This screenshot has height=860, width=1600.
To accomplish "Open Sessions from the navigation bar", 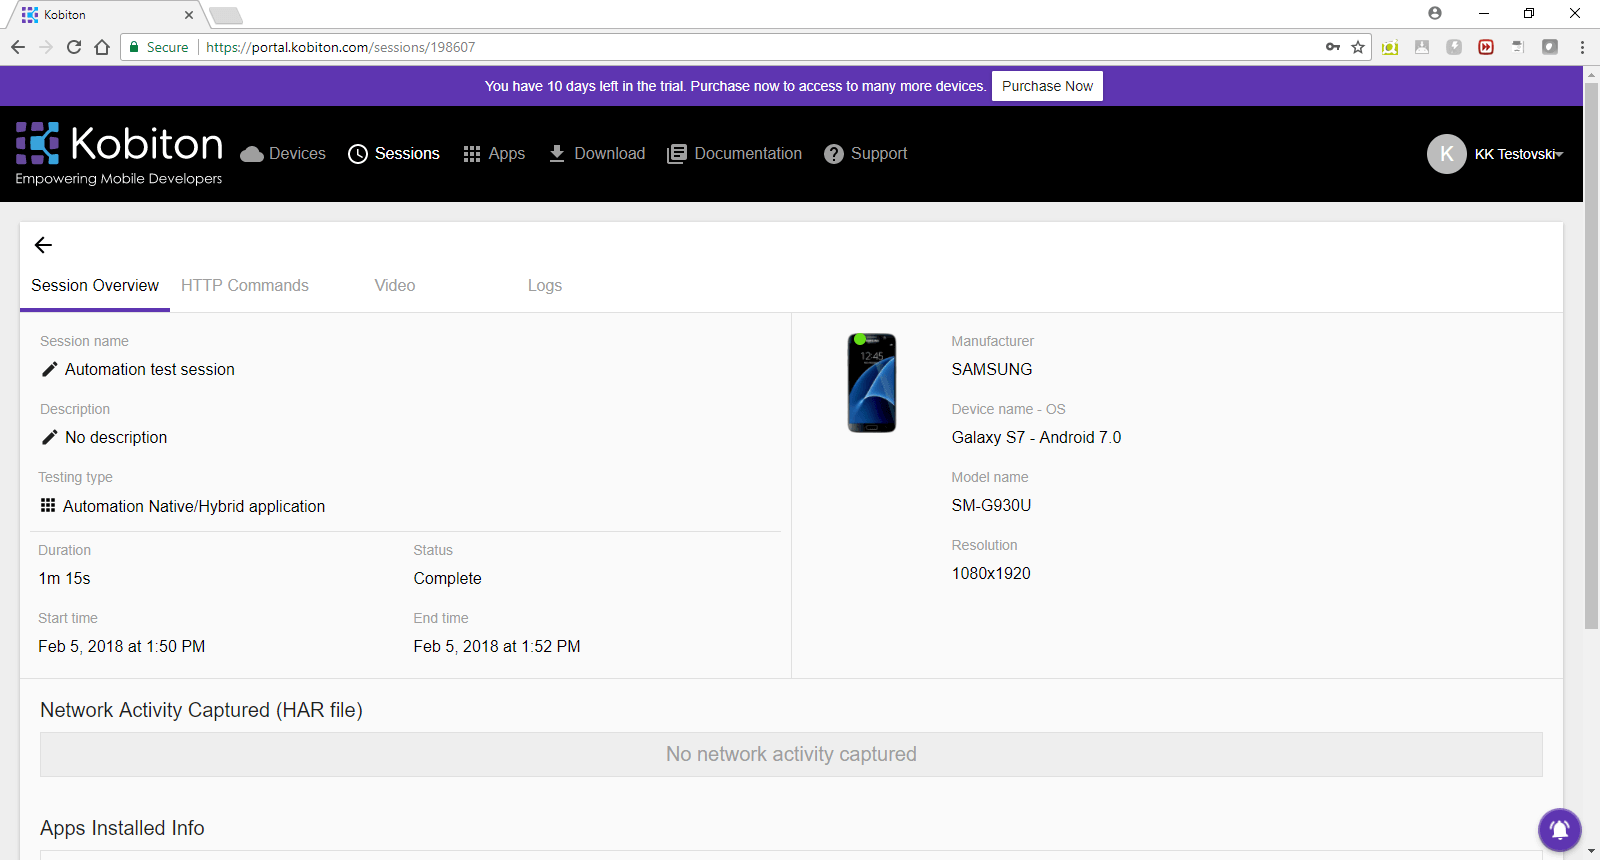I will click(x=394, y=153).
